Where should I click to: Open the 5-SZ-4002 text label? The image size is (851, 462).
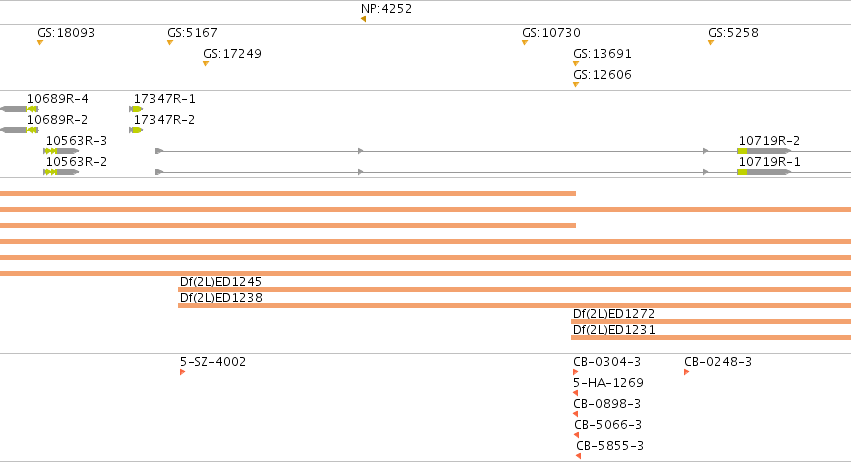[213, 362]
